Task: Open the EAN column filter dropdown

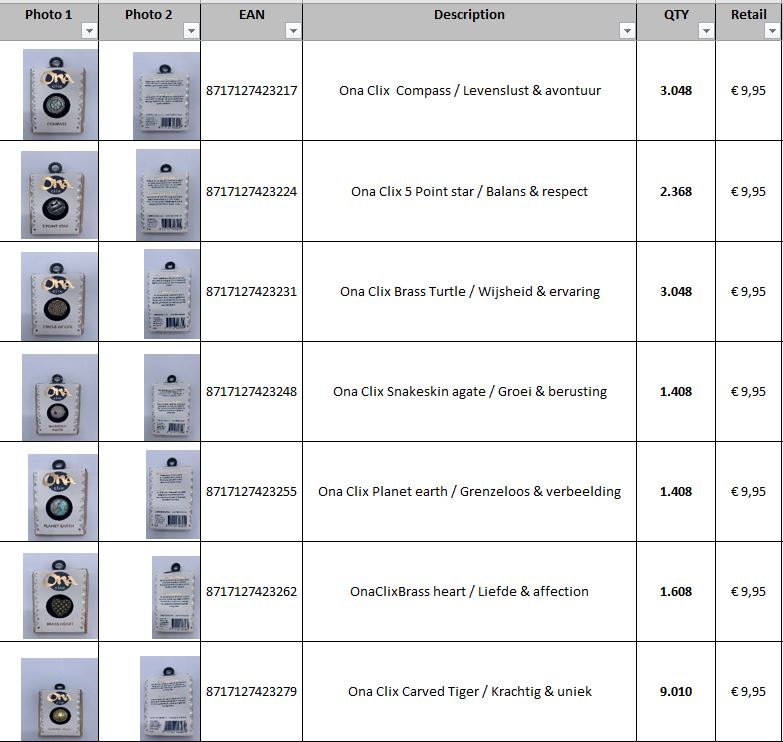Action: [293, 31]
